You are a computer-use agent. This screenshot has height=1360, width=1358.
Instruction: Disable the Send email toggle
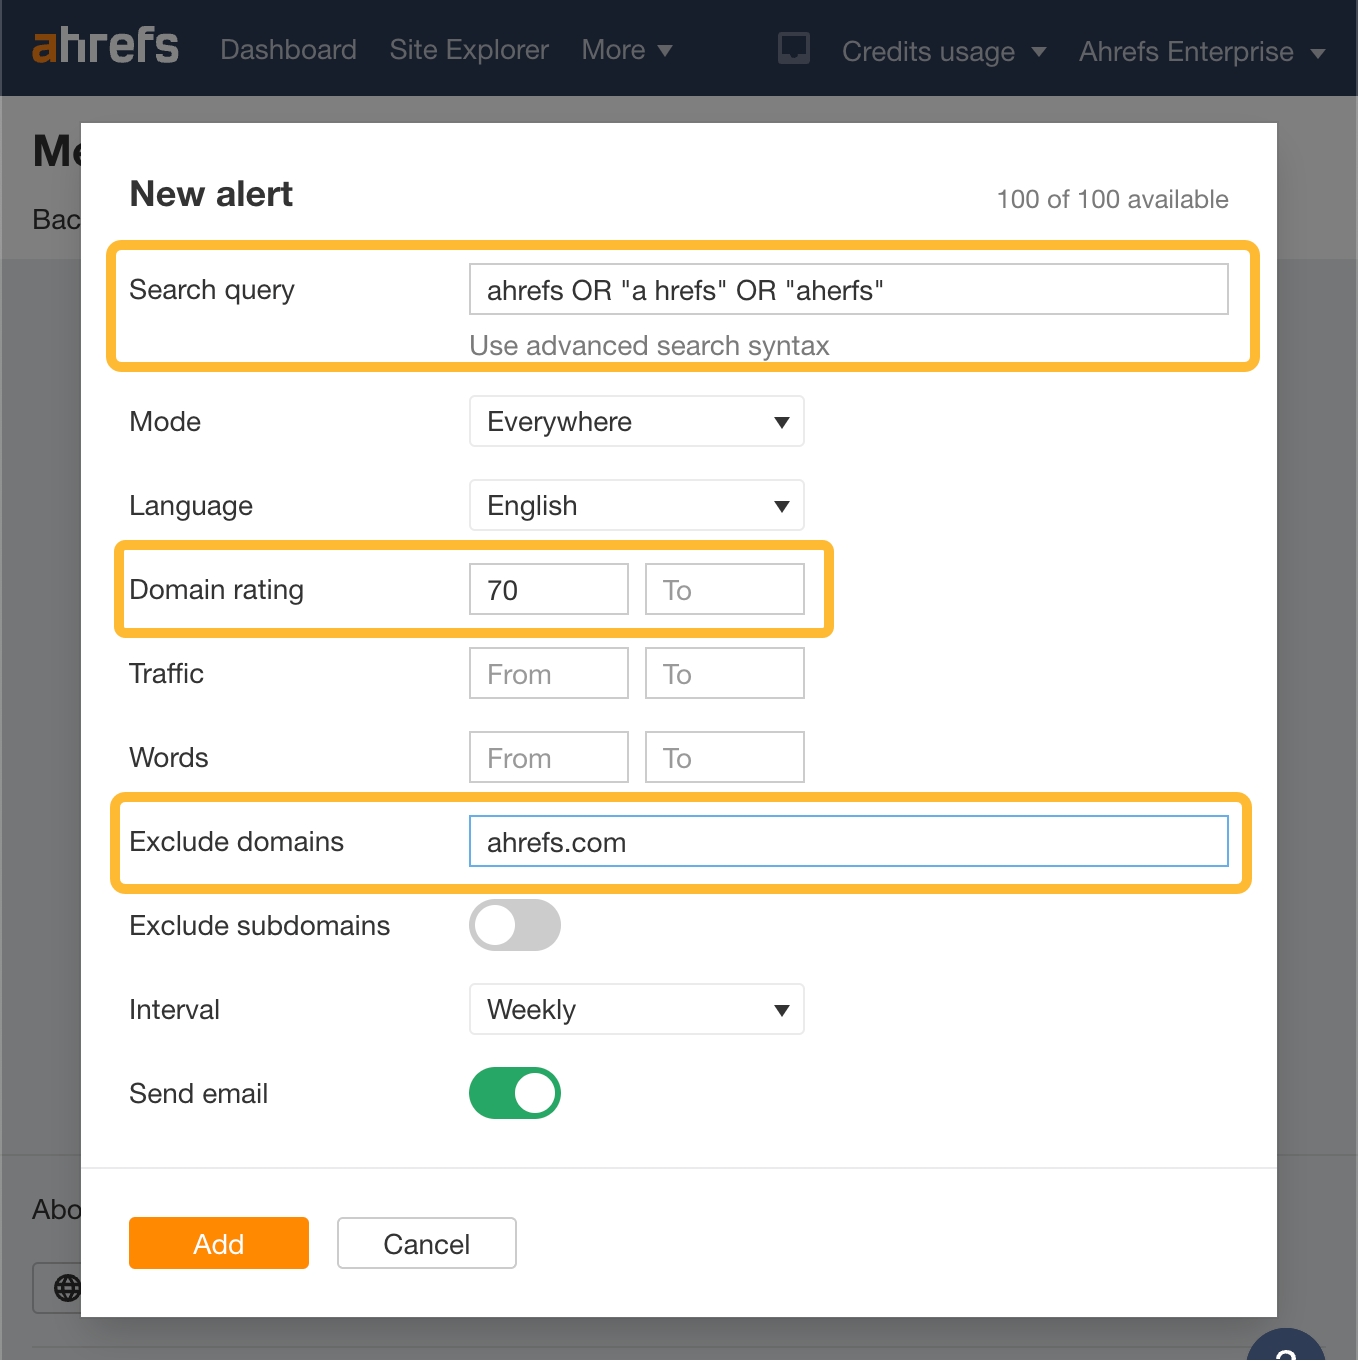[514, 1093]
